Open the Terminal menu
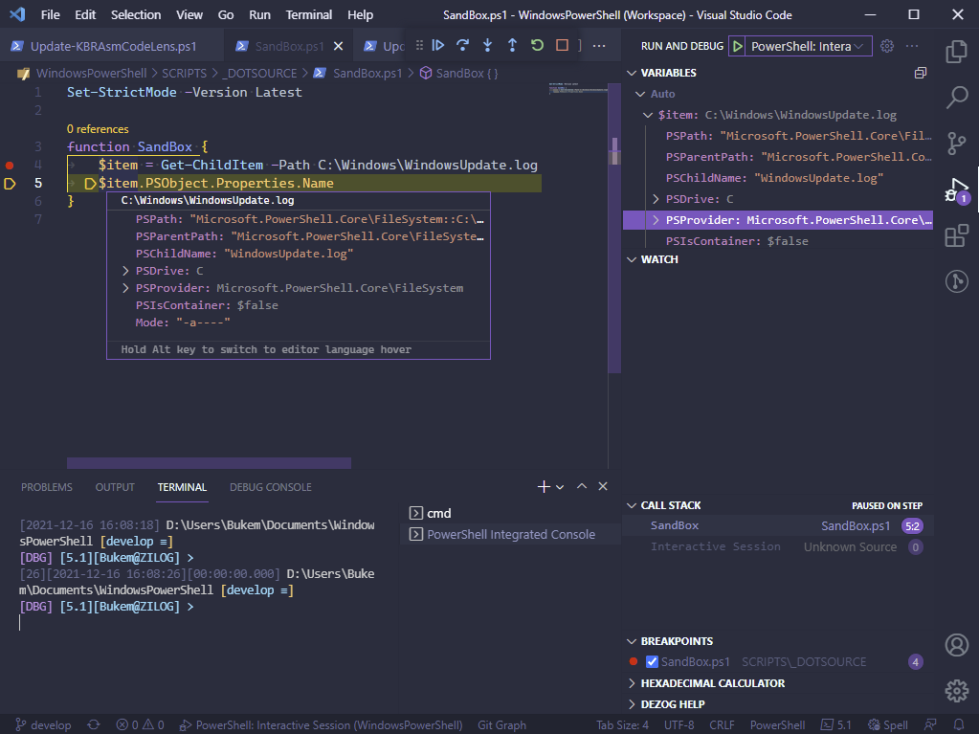Screen dimensions: 979x734 pyautogui.click(x=308, y=15)
